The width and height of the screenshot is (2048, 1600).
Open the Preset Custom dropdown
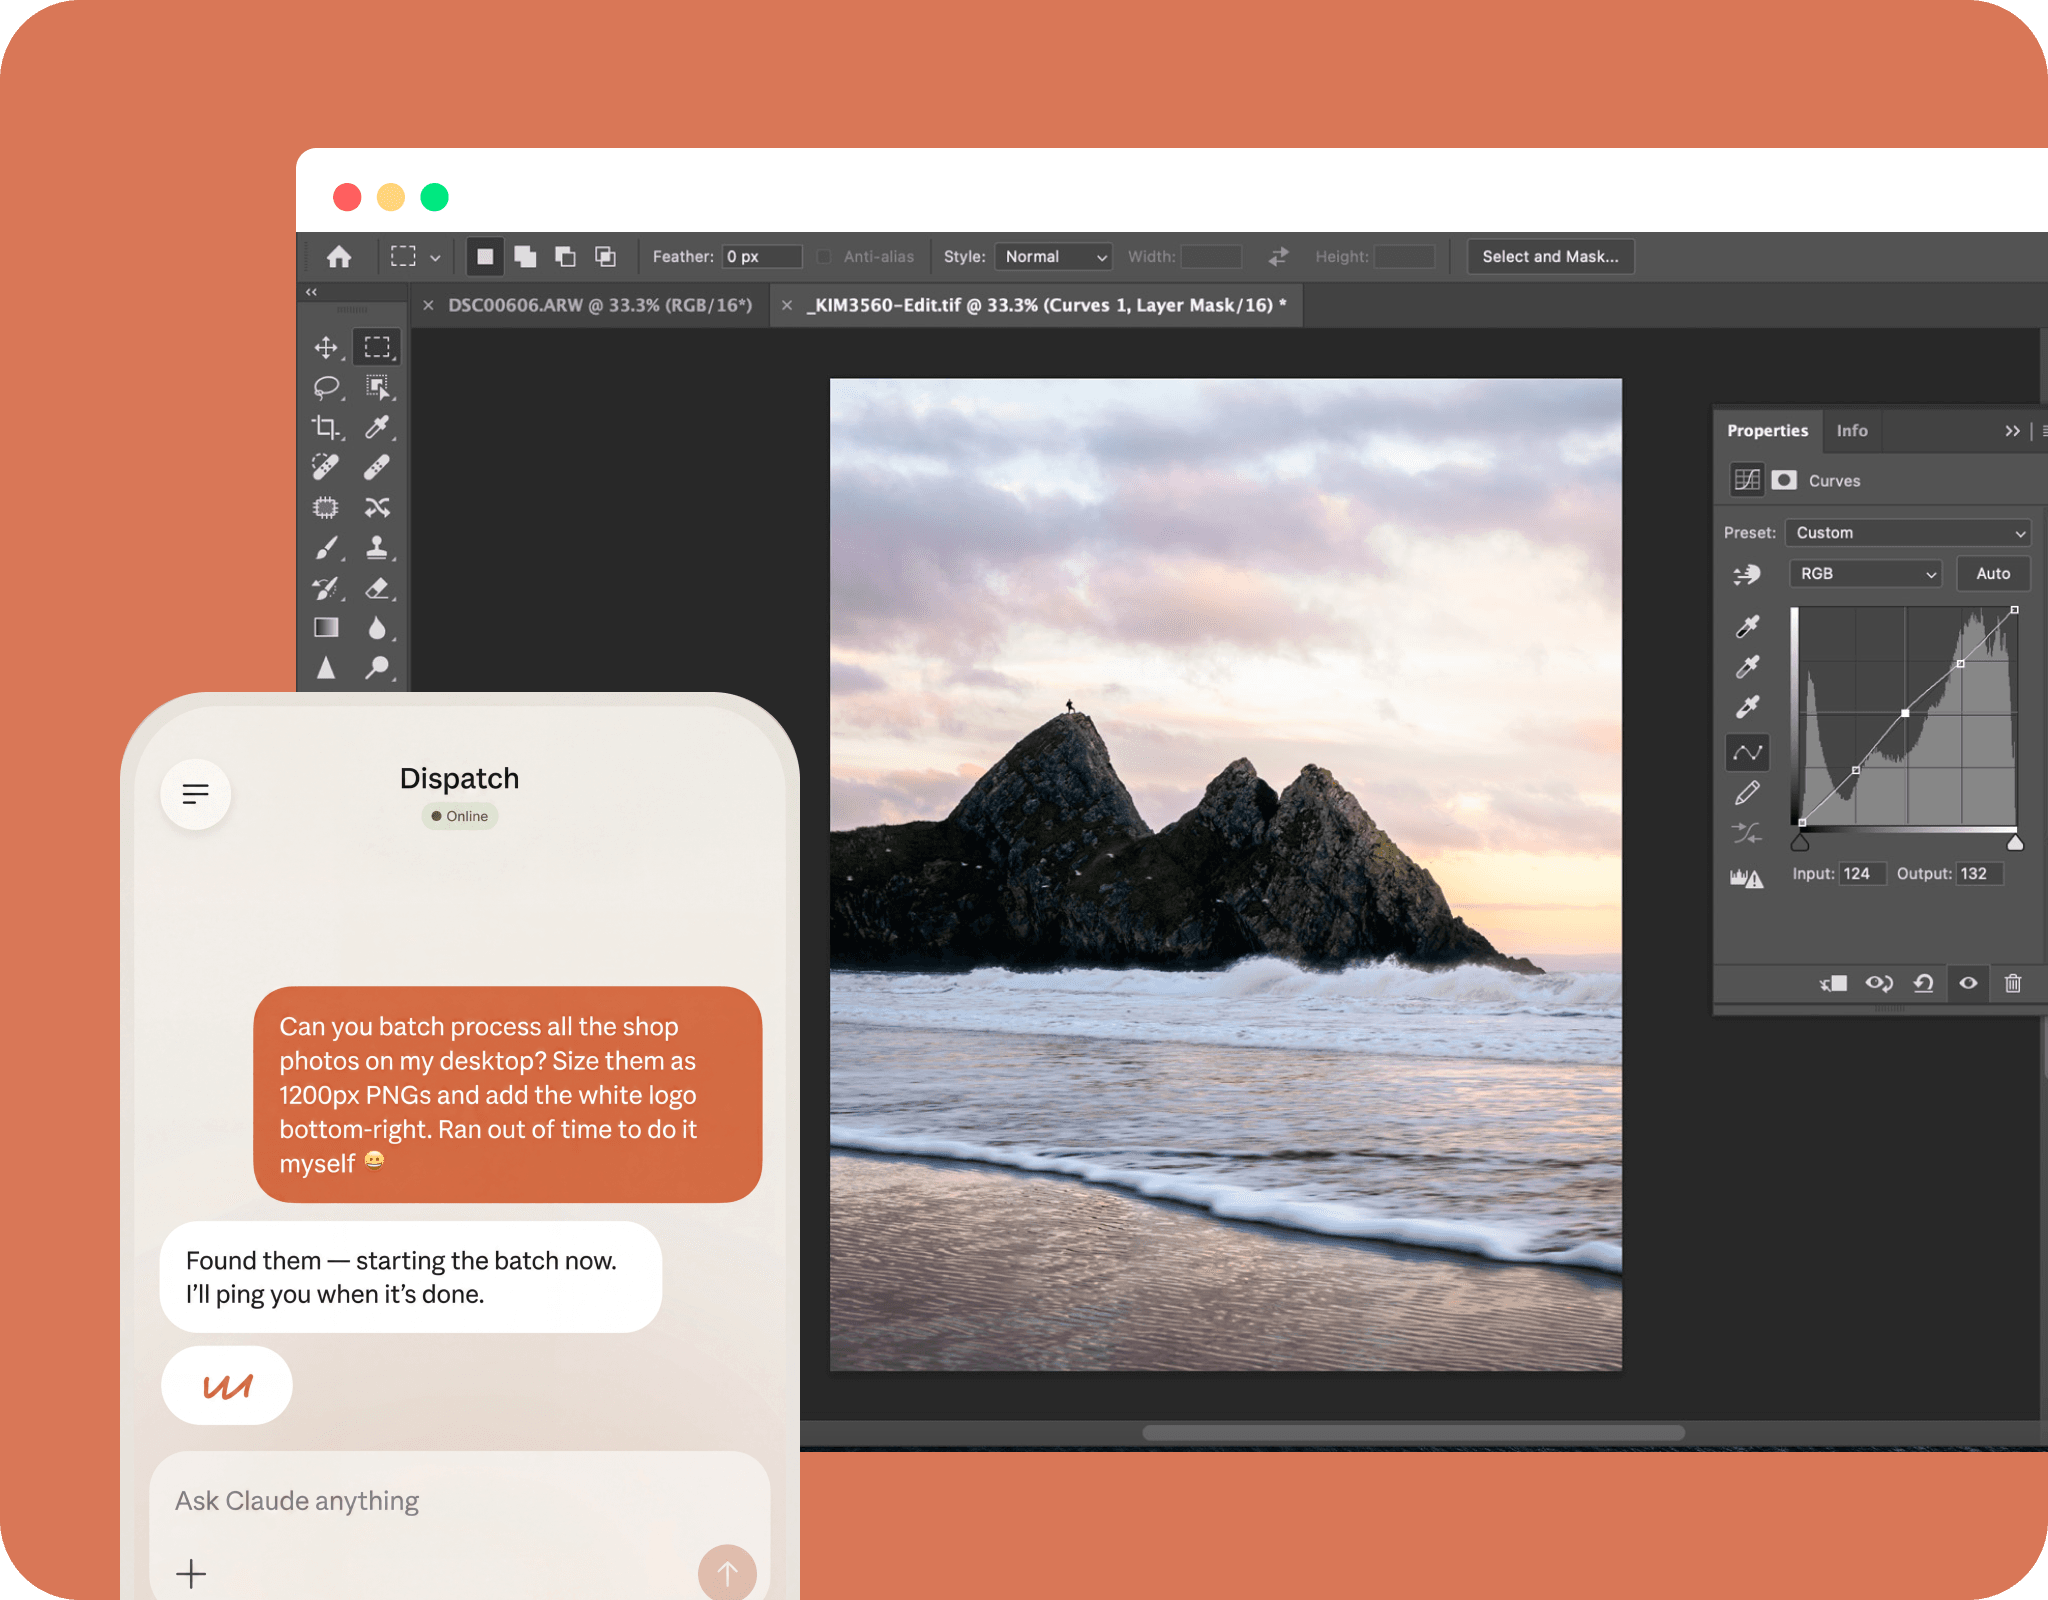1908,533
